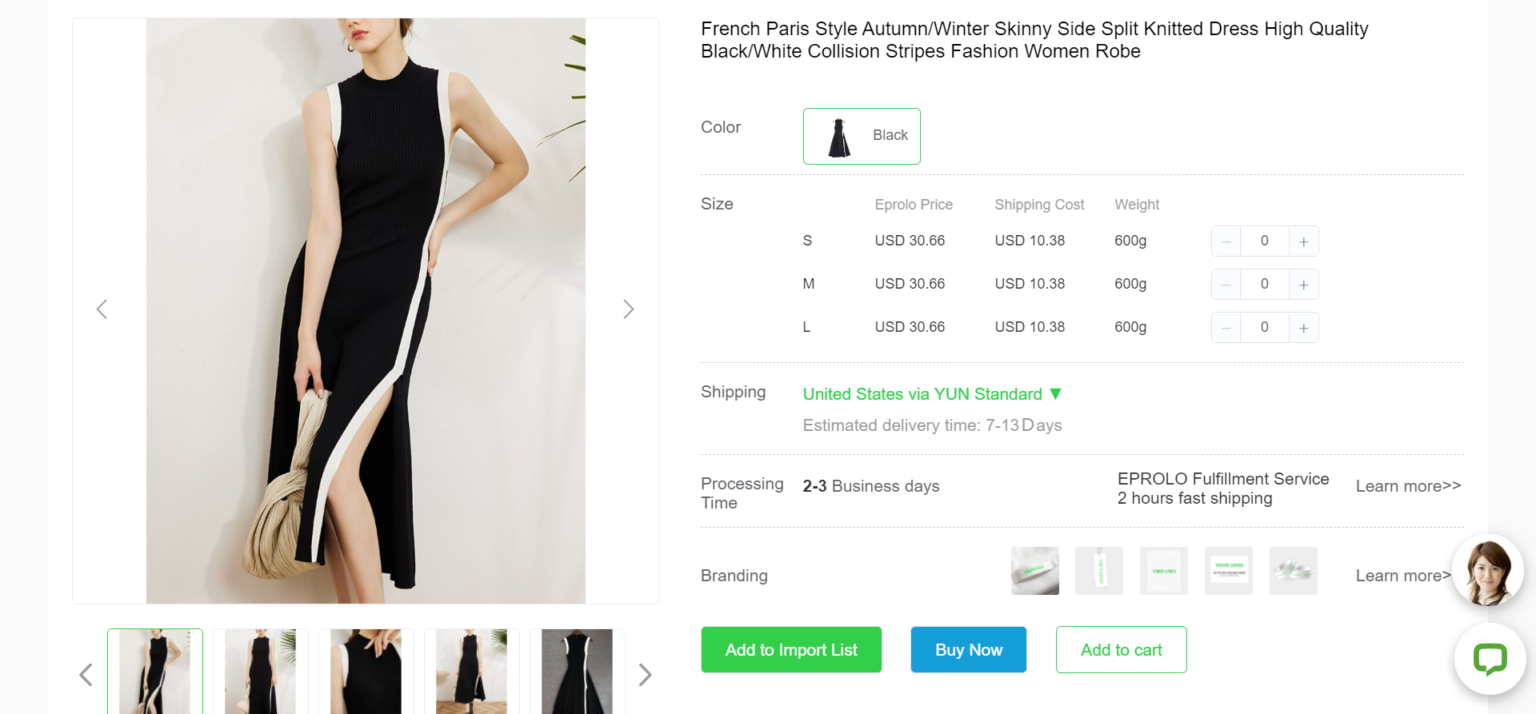This screenshot has height=714, width=1536.
Task: Click the second dress thumbnail in the gallery
Action: 260,671
